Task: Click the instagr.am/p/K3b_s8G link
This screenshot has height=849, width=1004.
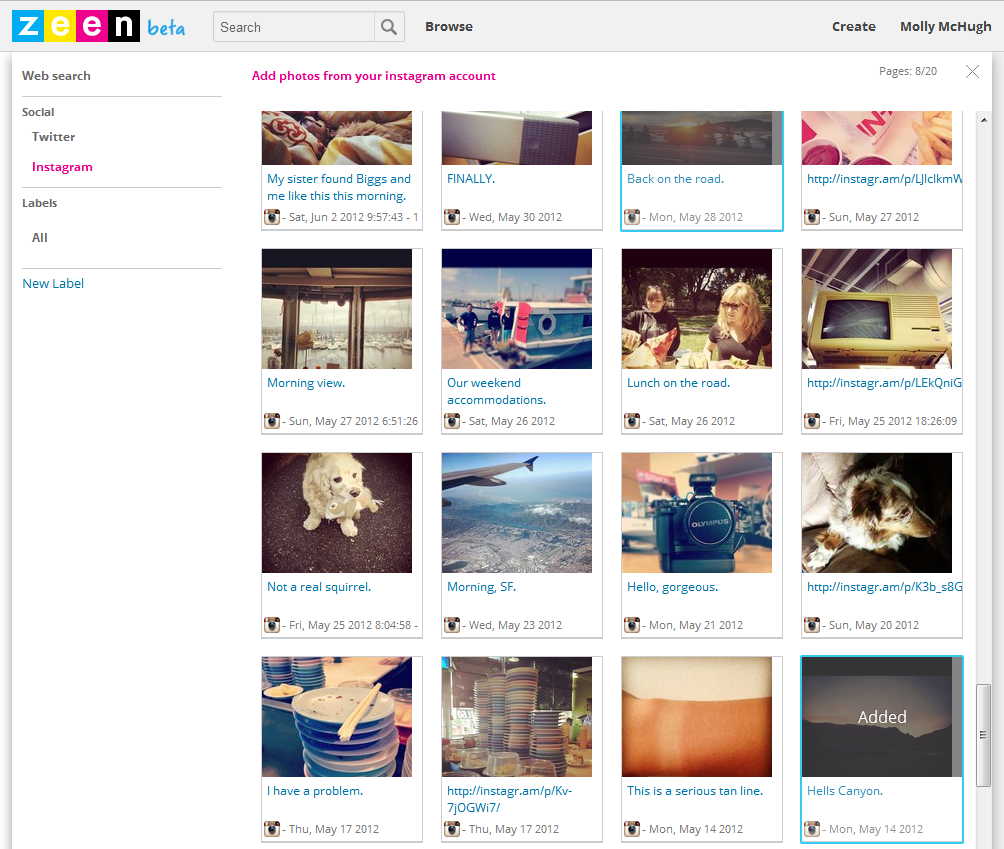Action: tap(884, 586)
